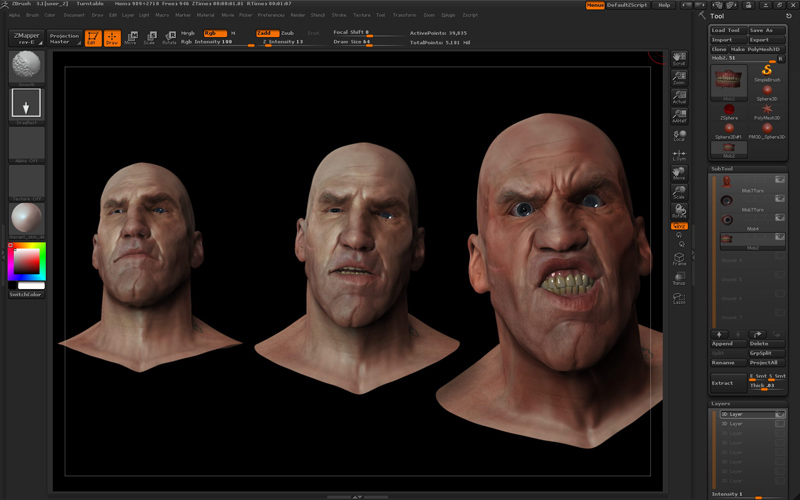Toggle visibility of Mob4 eye subtool
The image size is (800, 500).
pyautogui.click(x=779, y=217)
